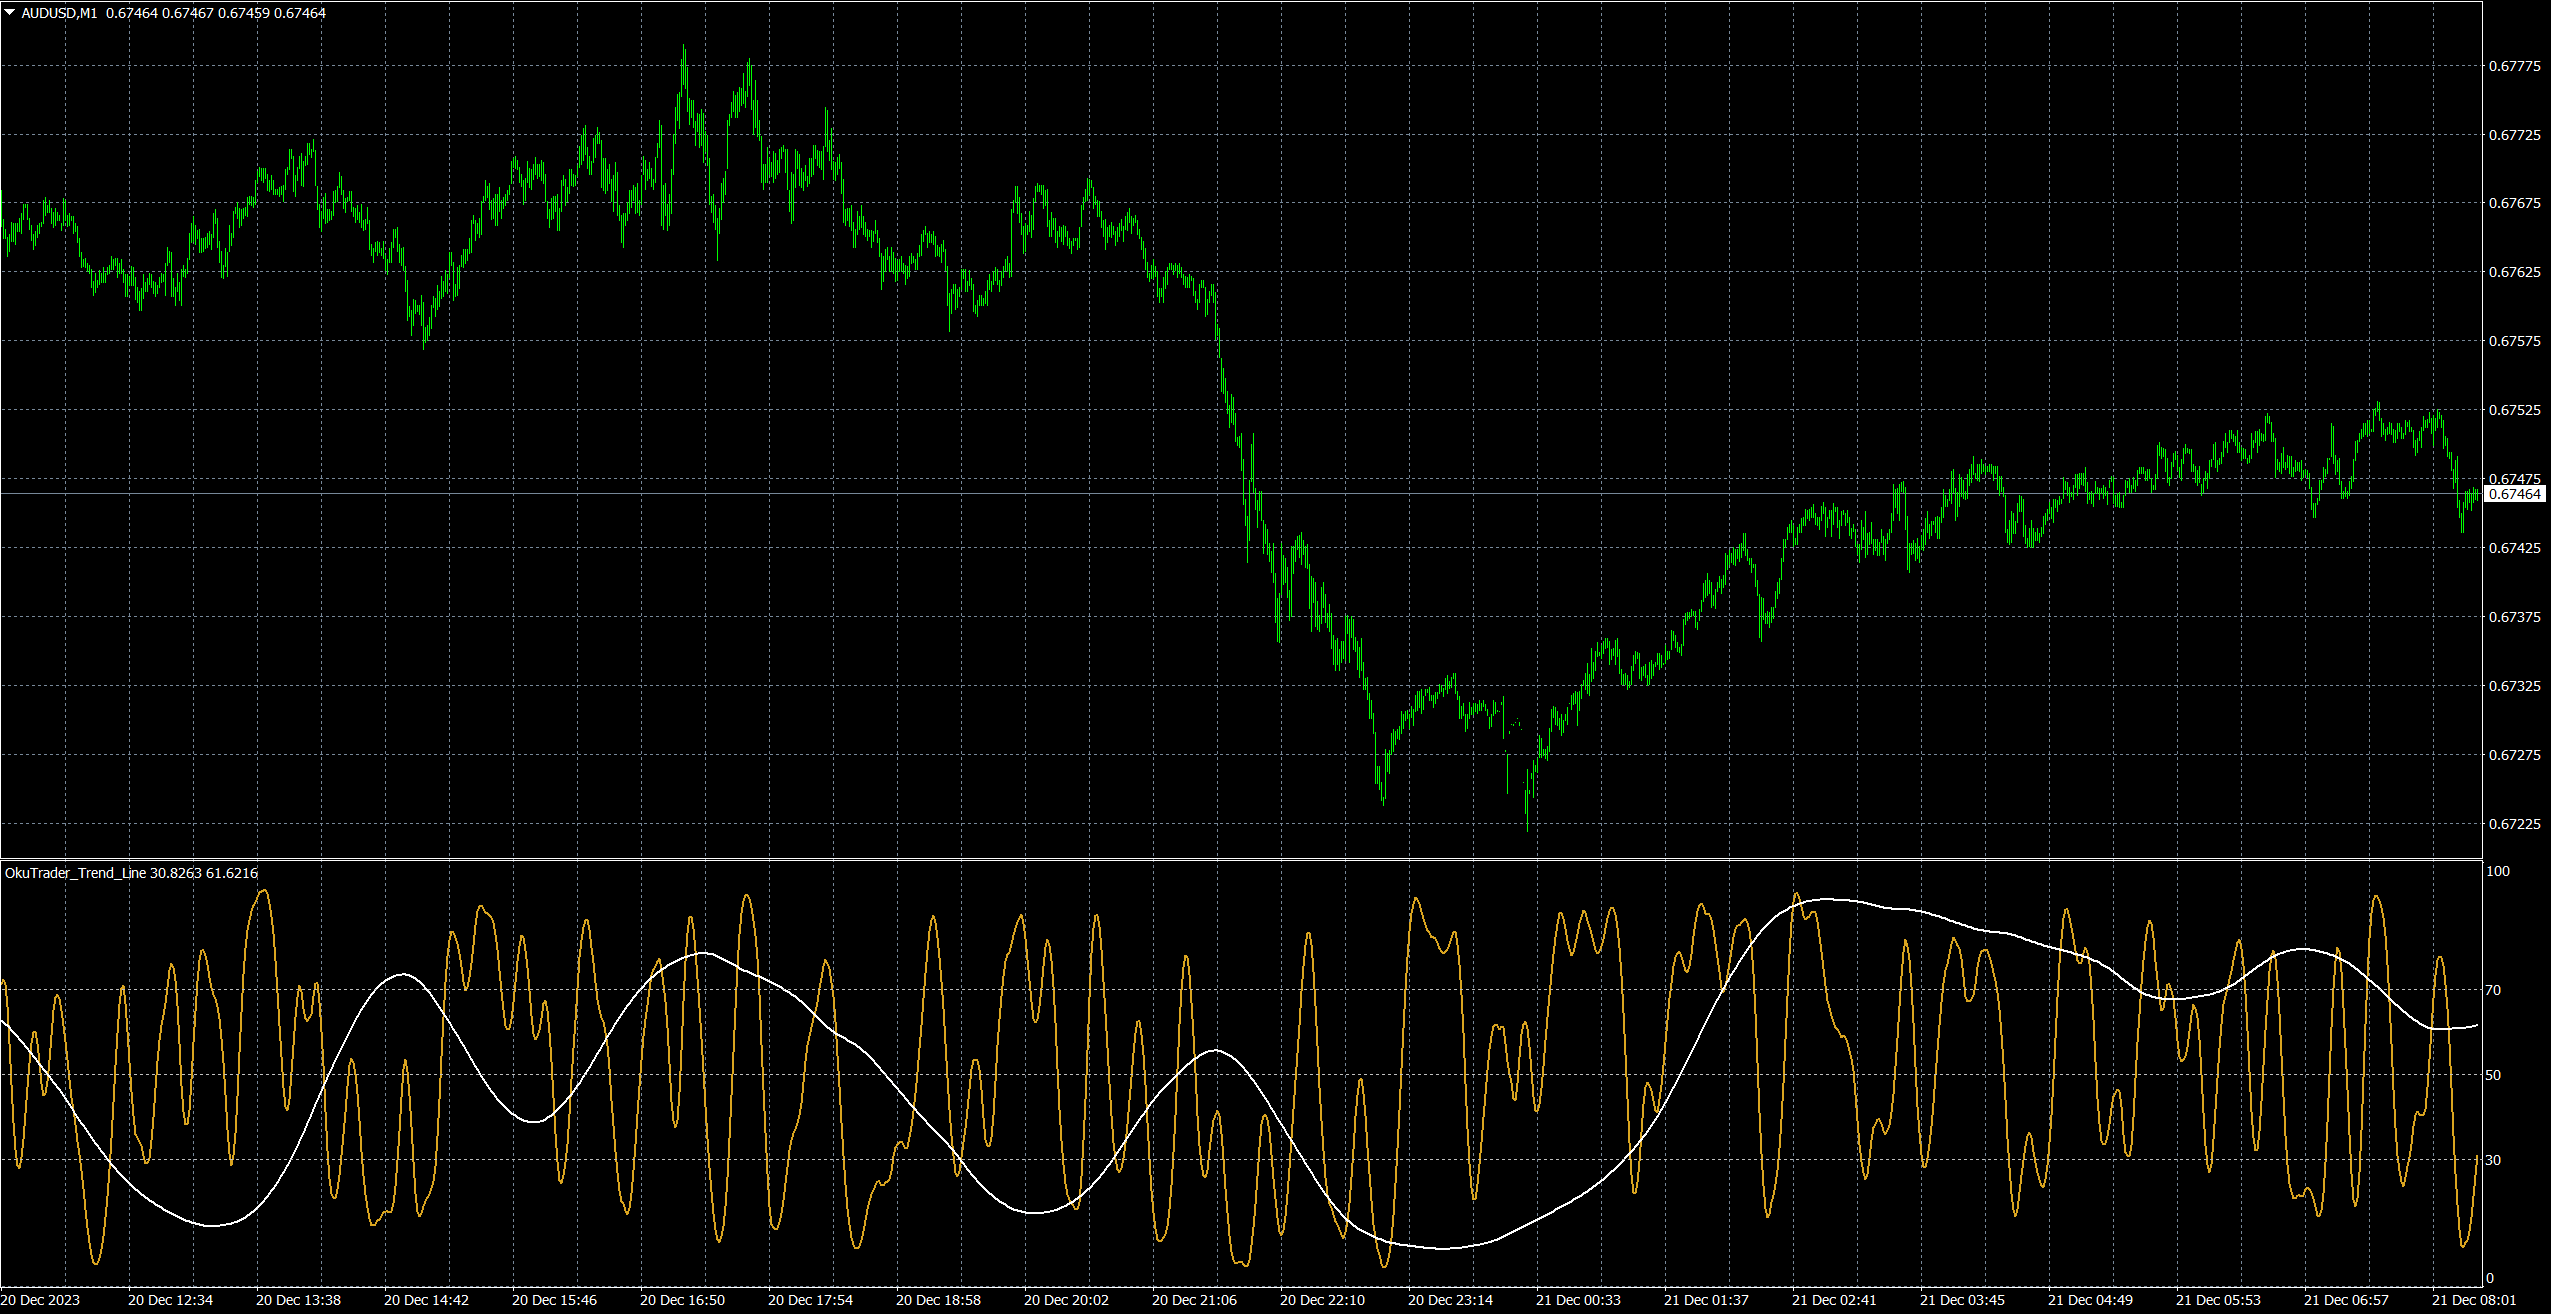Click the 0.67525 price scale value

coord(2513,410)
